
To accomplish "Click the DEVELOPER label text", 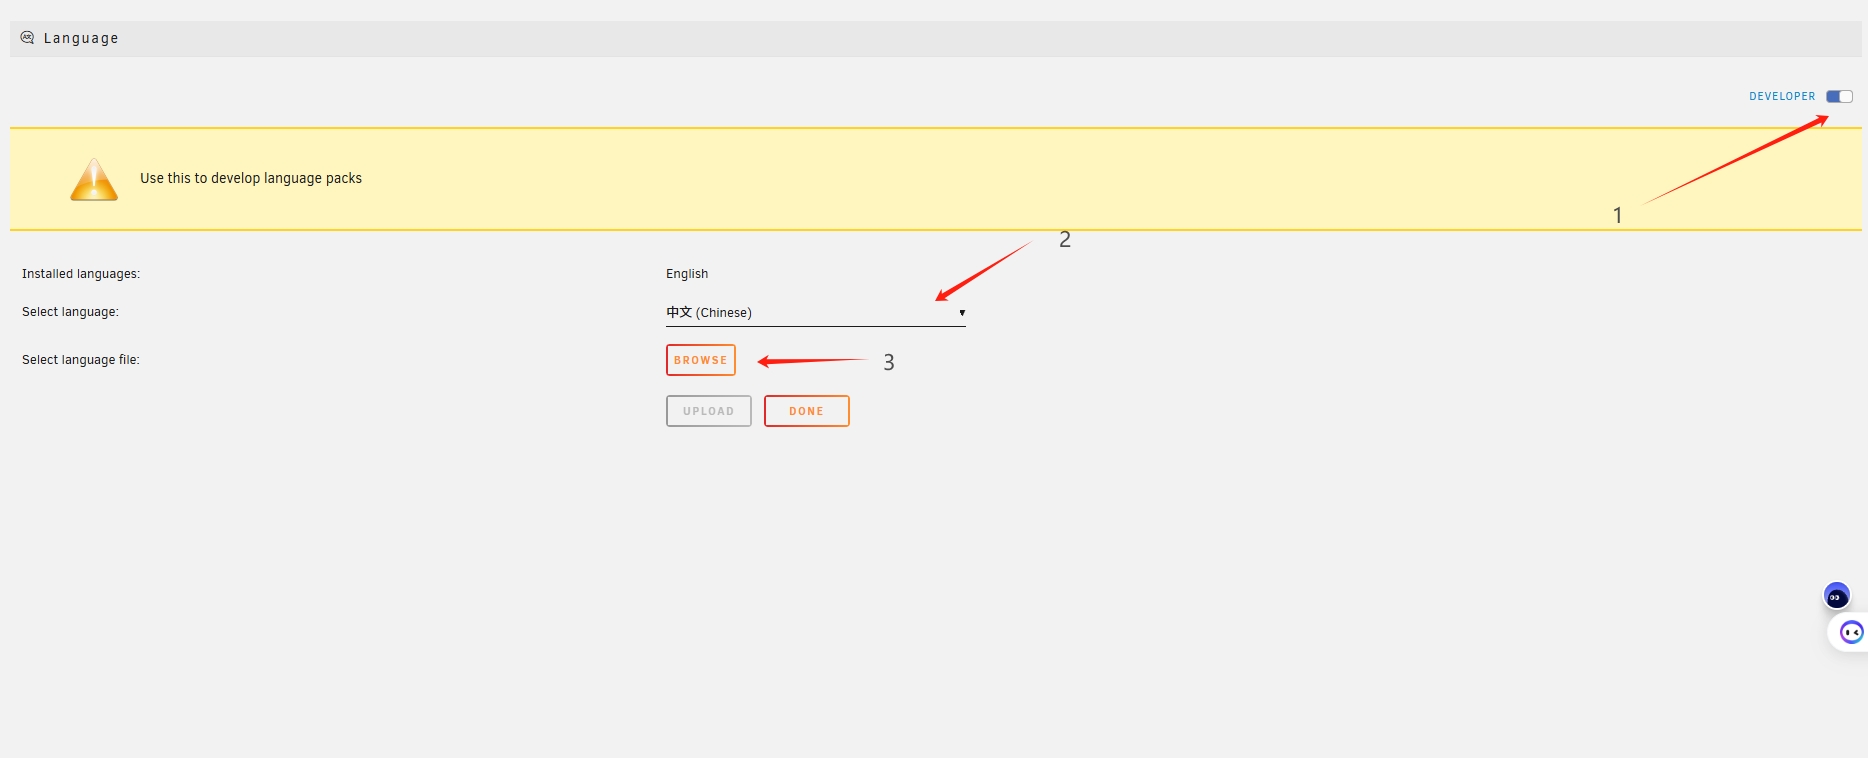I will (1781, 97).
